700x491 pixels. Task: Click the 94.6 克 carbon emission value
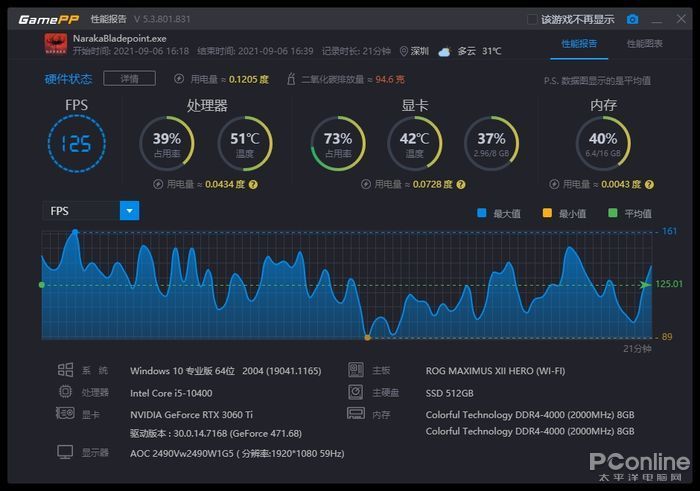click(x=390, y=79)
